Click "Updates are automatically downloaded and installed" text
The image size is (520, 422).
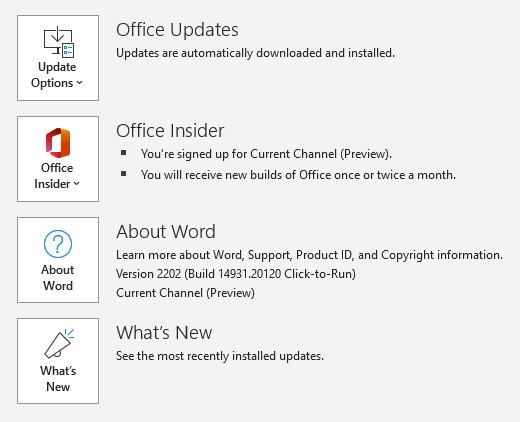255,53
